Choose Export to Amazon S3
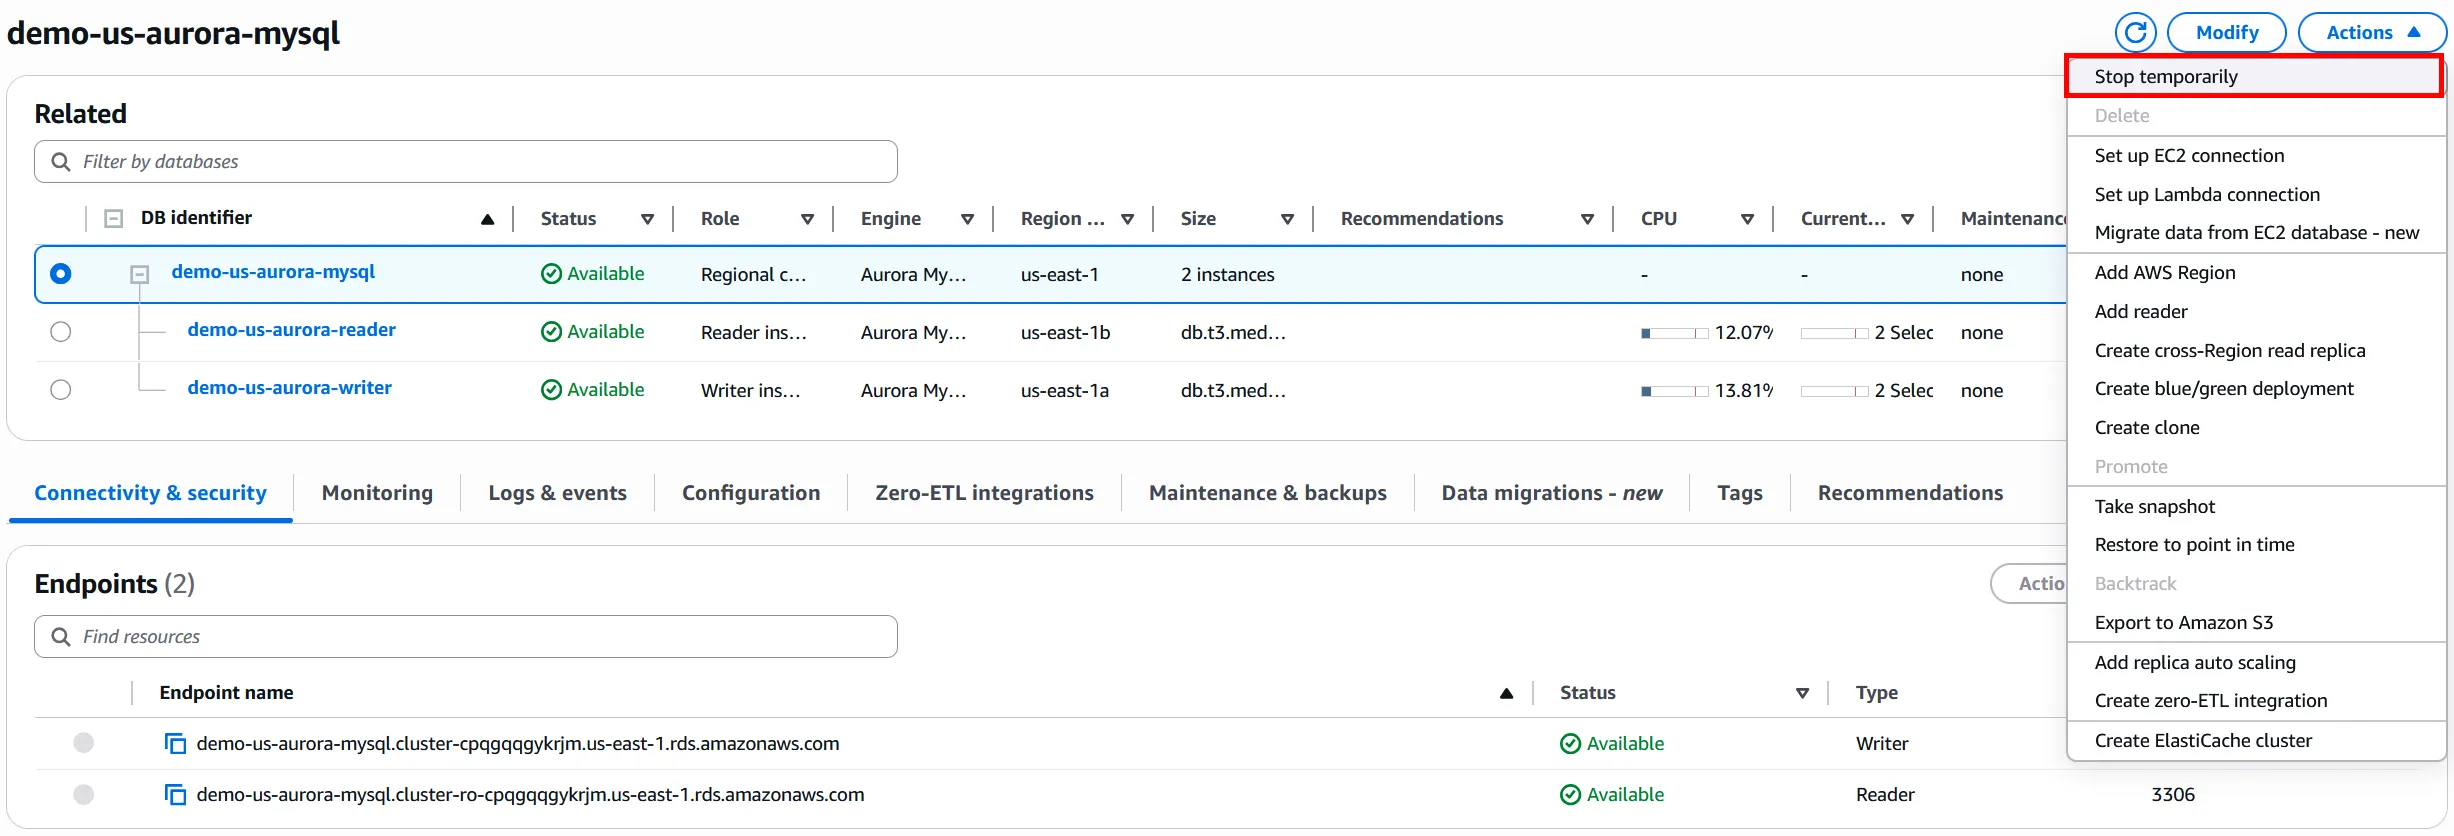This screenshot has width=2454, height=836. pos(2256,623)
